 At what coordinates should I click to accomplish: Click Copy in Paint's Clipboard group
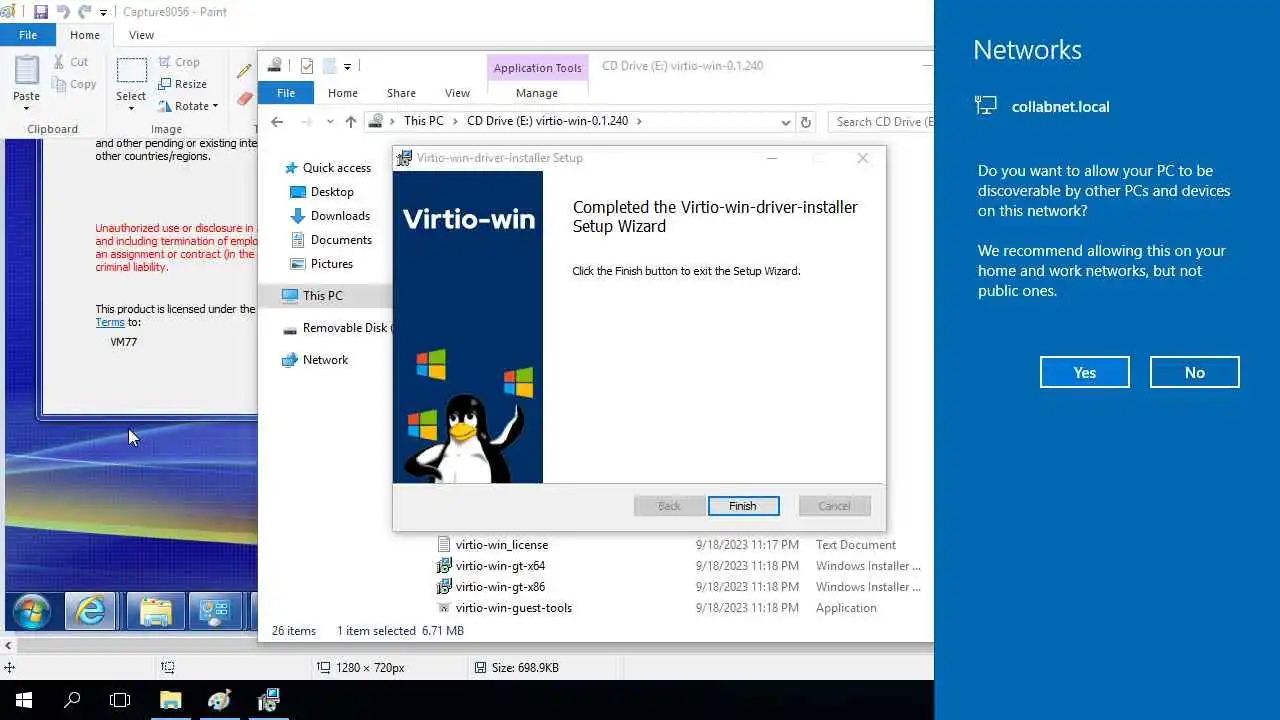[73, 84]
